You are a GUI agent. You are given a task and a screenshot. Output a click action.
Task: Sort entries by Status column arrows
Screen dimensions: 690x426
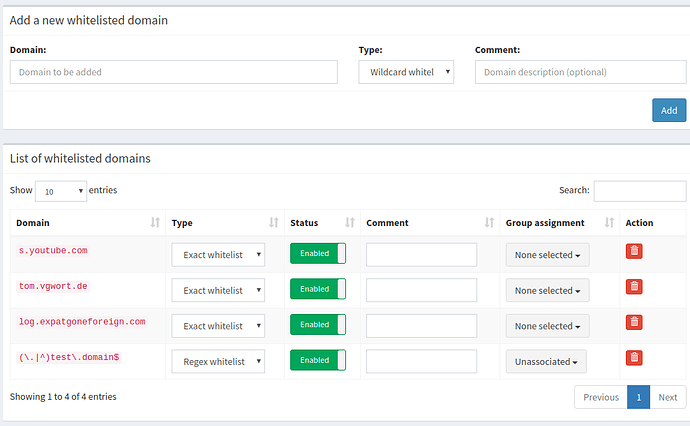(x=350, y=223)
